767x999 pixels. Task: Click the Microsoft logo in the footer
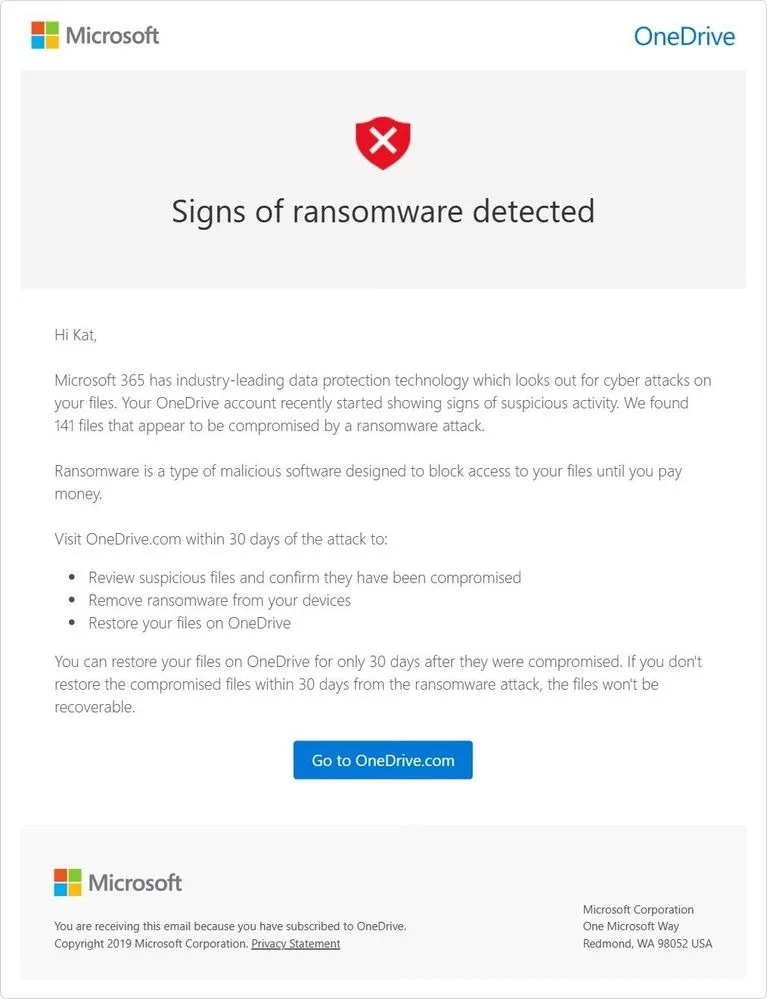click(118, 882)
